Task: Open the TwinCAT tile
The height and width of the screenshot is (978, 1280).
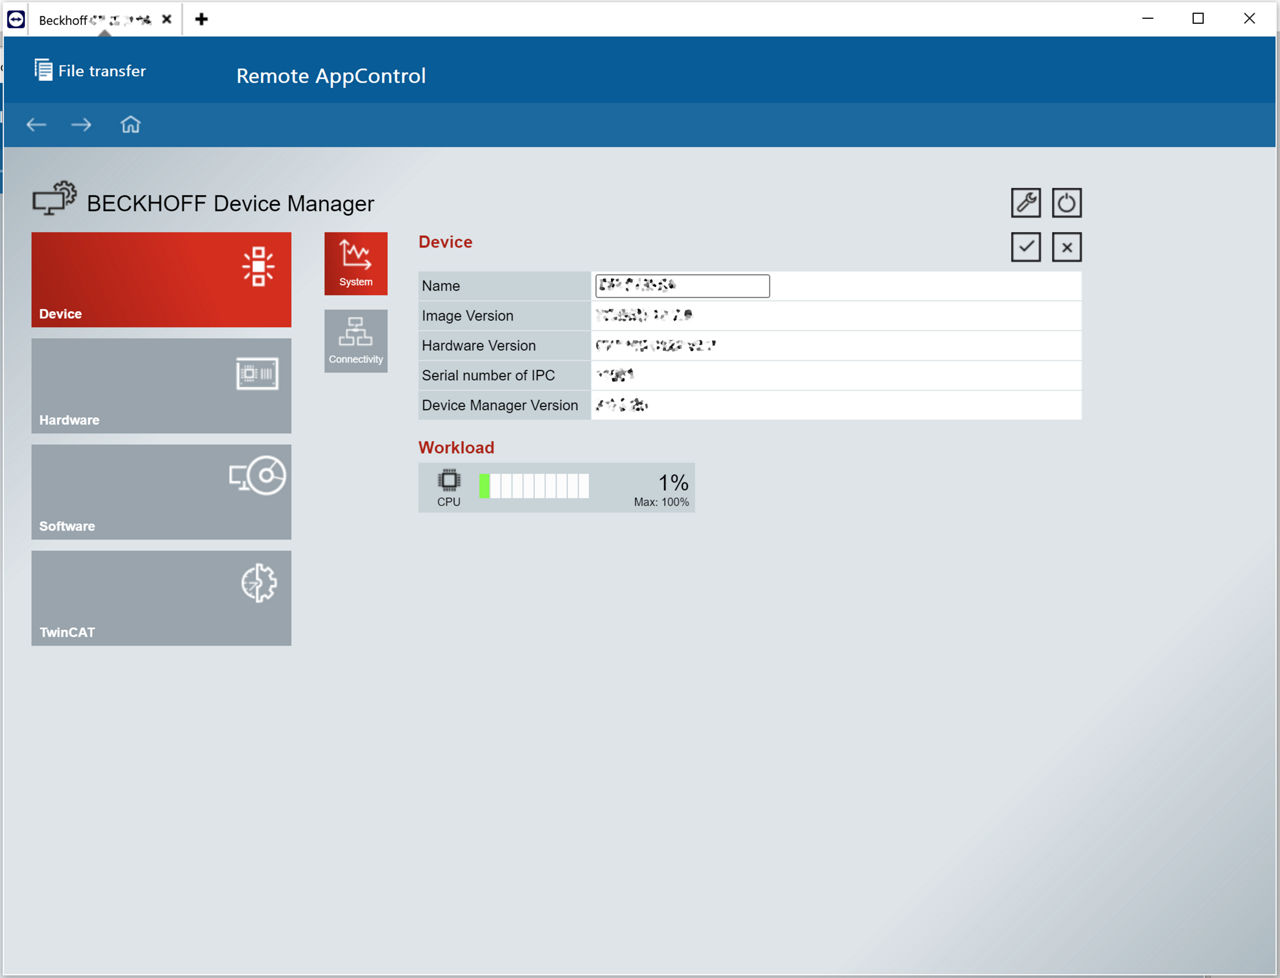Action: [161, 598]
